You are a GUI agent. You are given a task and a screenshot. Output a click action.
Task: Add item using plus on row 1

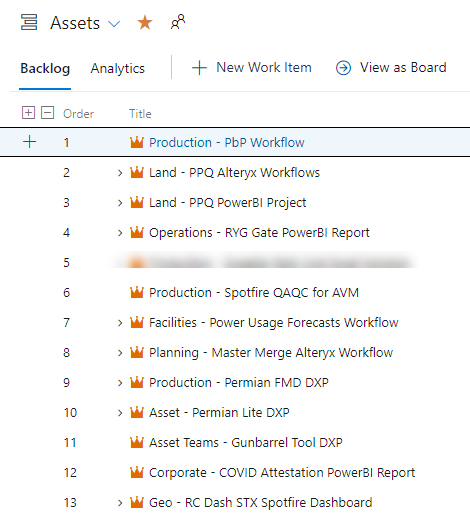pos(30,142)
